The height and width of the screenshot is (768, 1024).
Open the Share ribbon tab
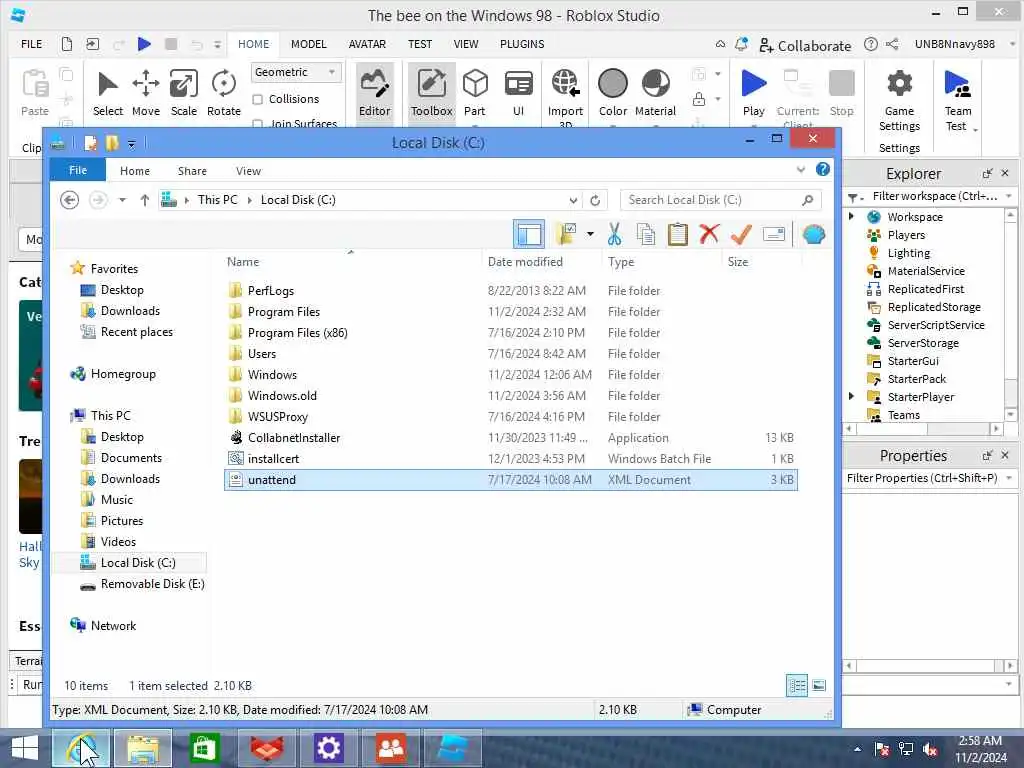(x=192, y=170)
